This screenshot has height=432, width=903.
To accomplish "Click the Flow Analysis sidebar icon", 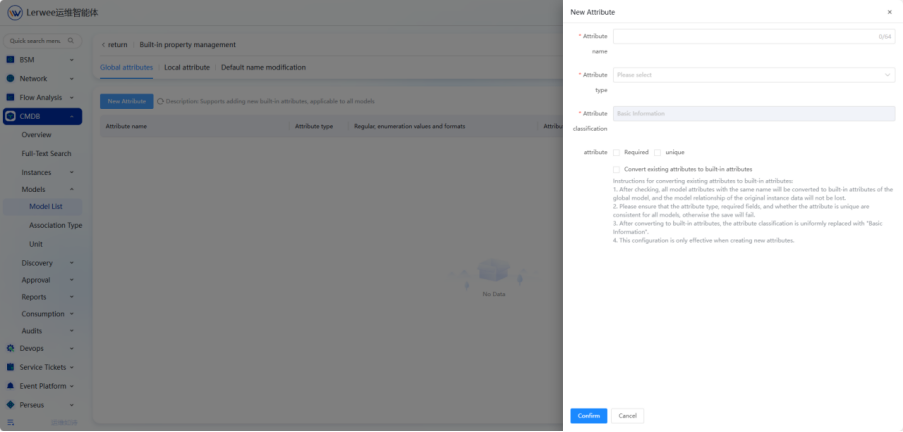I will [11, 97].
